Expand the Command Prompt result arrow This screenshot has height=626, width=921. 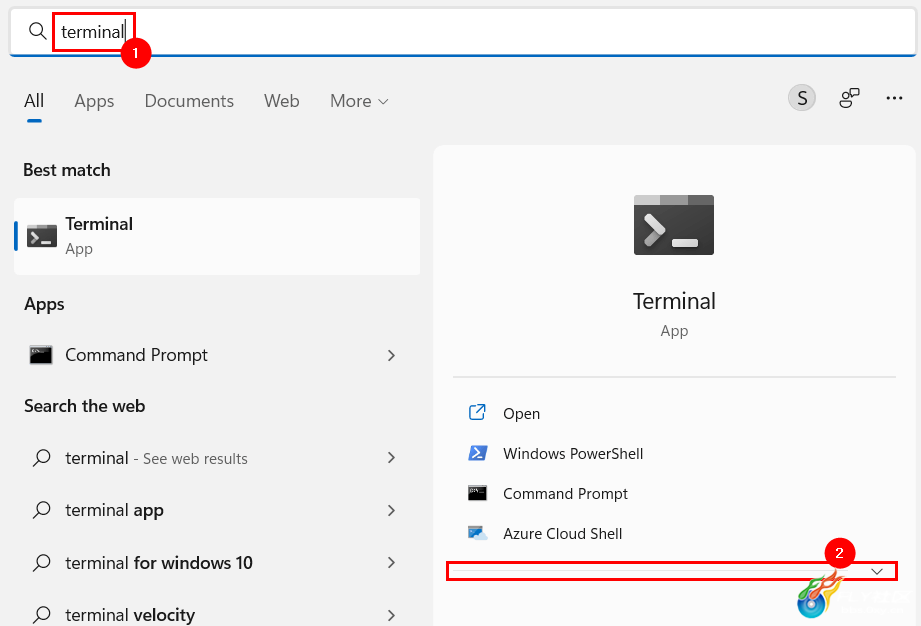tap(391, 355)
